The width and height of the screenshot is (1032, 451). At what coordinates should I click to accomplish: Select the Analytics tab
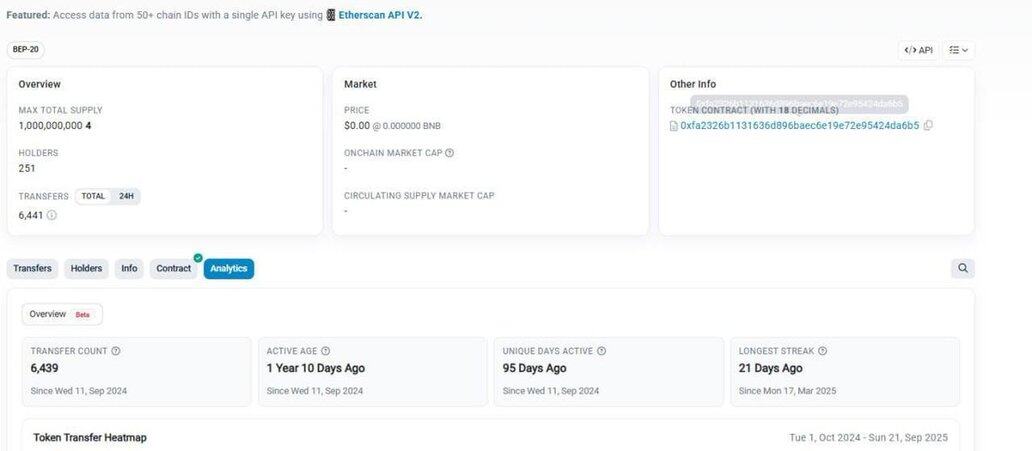click(x=228, y=268)
